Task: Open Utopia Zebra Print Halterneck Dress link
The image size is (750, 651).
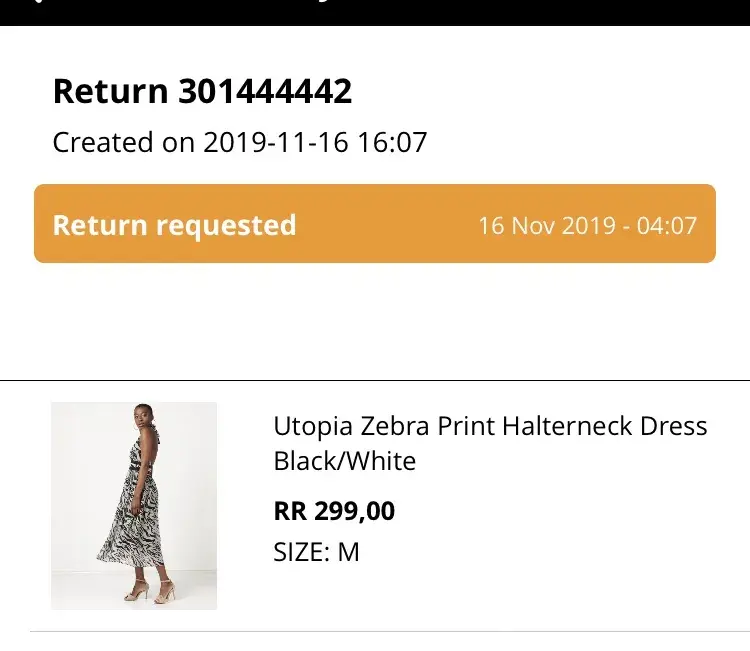Action: [x=490, y=427]
